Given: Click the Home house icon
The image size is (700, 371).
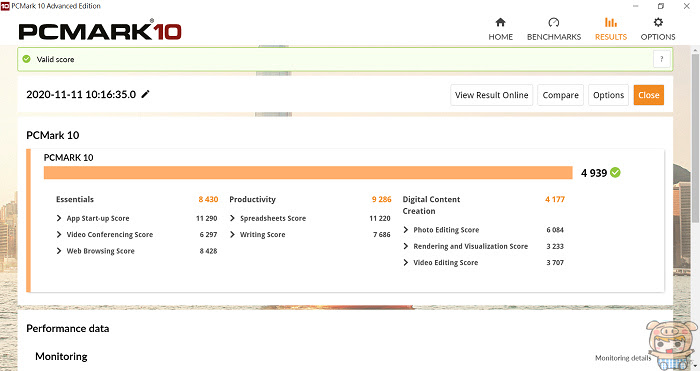Looking at the screenshot, I should click(x=500, y=22).
